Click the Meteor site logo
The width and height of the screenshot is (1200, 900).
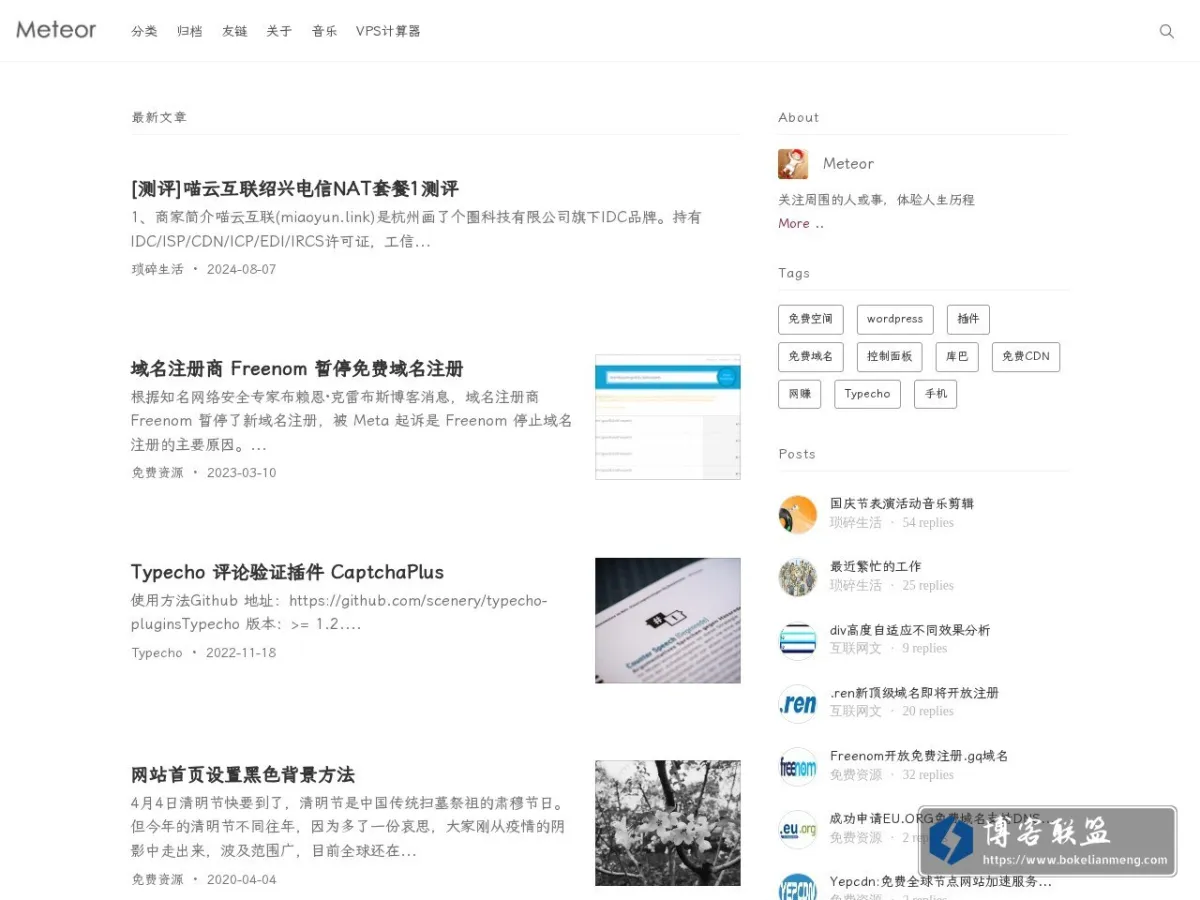[56, 30]
